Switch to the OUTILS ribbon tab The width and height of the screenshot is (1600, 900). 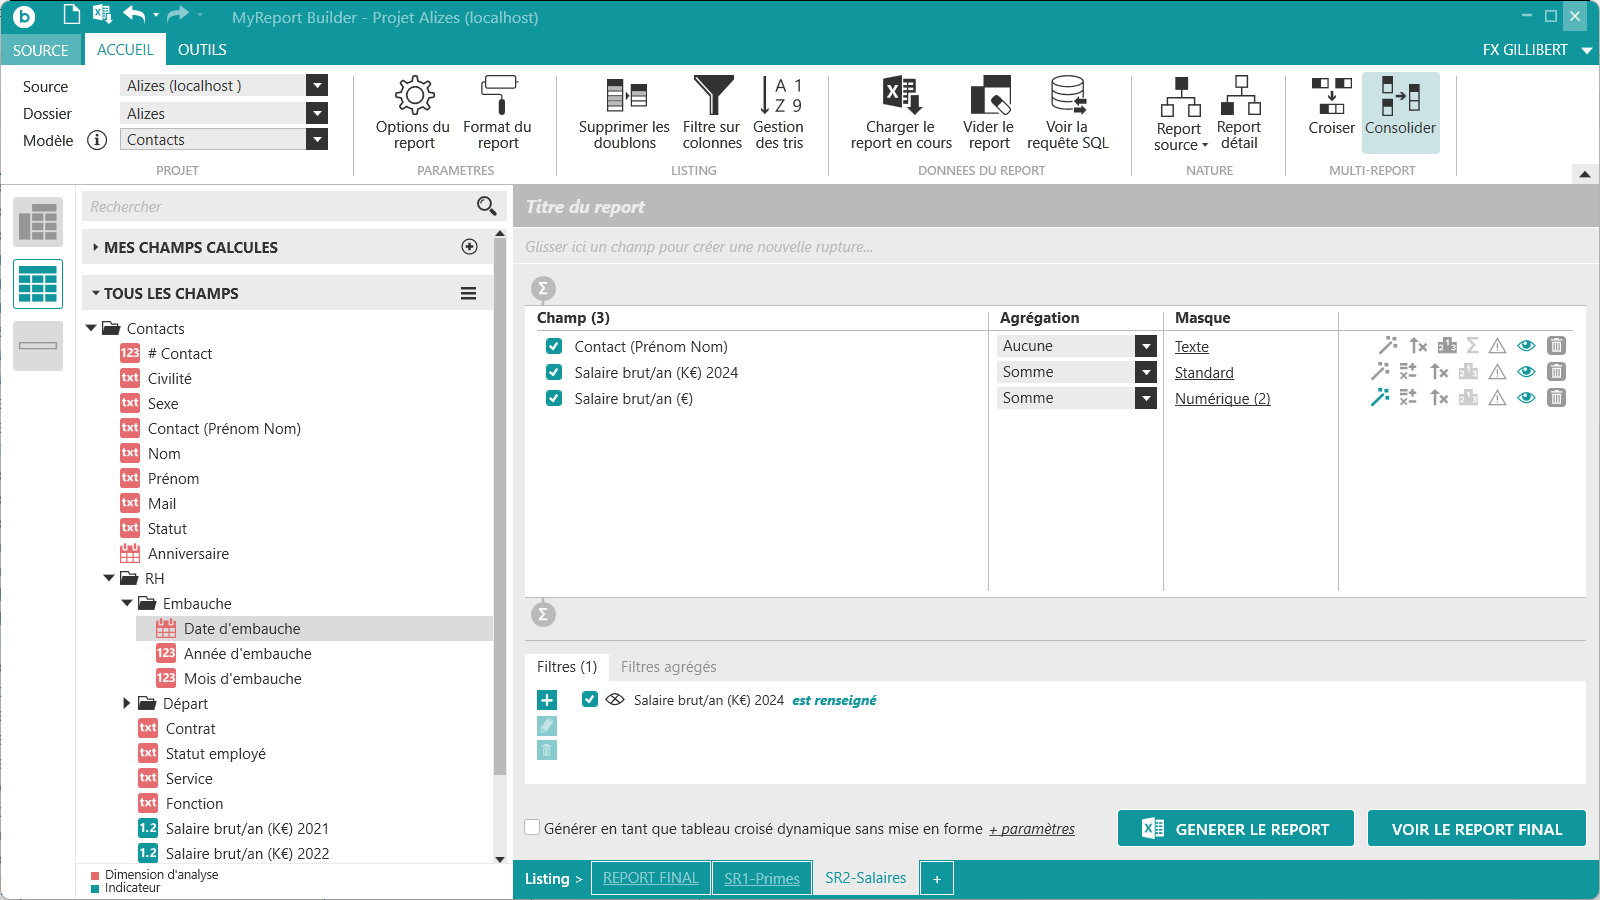click(202, 50)
